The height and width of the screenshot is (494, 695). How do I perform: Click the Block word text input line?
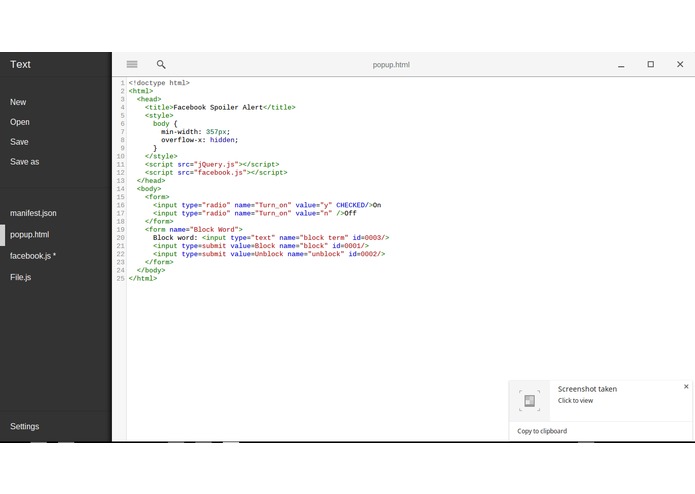(x=271, y=237)
